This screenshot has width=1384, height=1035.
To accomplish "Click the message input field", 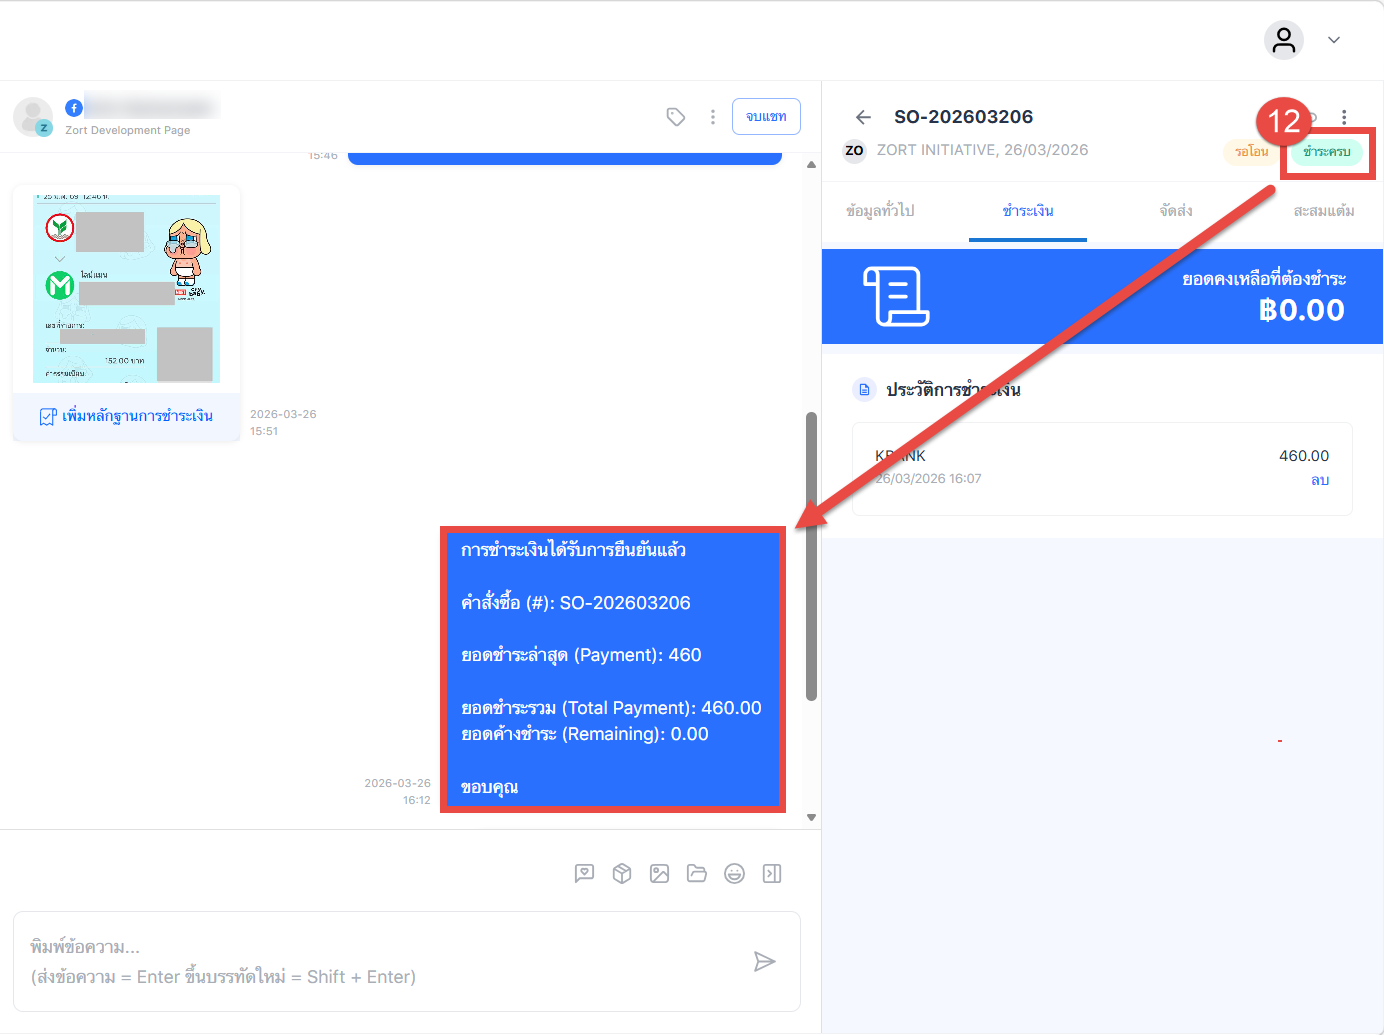I will [x=380, y=961].
